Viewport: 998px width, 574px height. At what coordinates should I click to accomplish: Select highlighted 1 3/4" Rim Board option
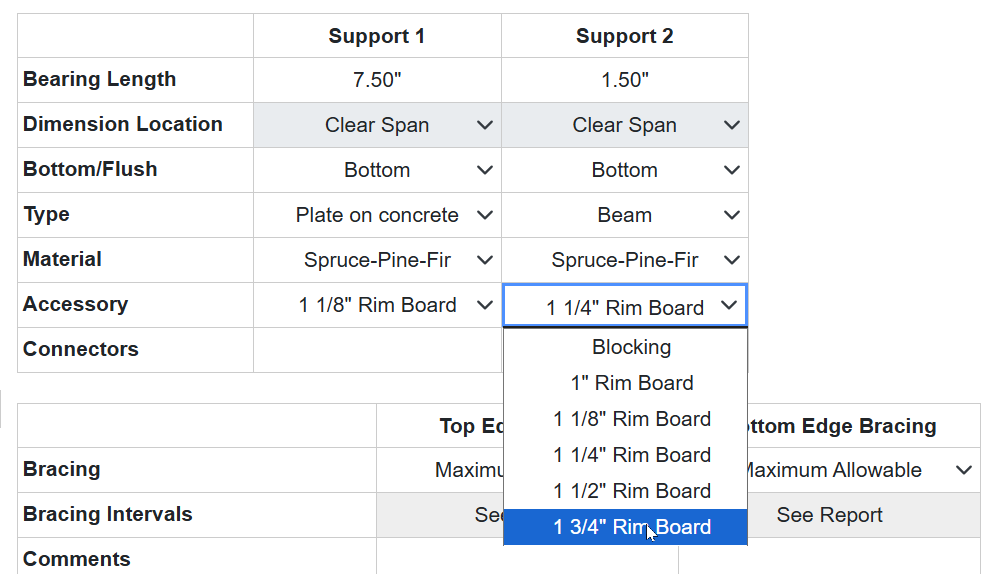pyautogui.click(x=631, y=527)
